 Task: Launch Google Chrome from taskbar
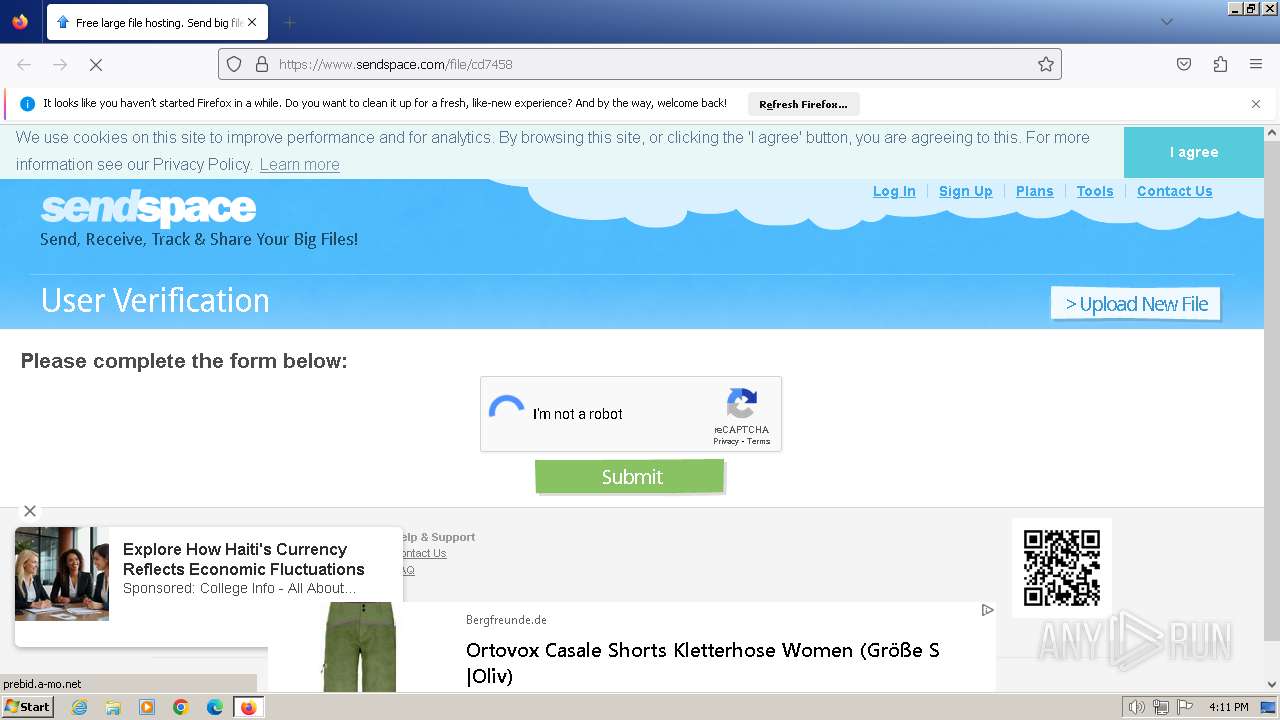click(x=181, y=707)
